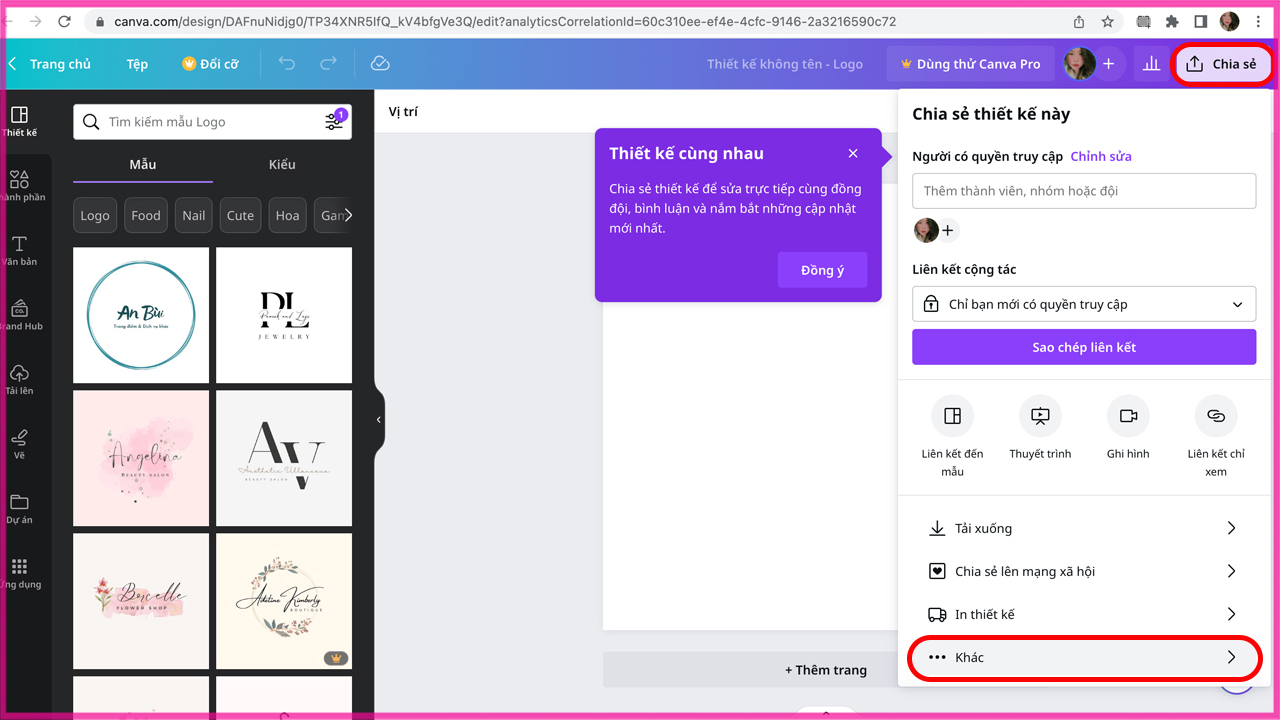The height and width of the screenshot is (720, 1280).
Task: Click the cloud save status icon
Action: tap(379, 64)
